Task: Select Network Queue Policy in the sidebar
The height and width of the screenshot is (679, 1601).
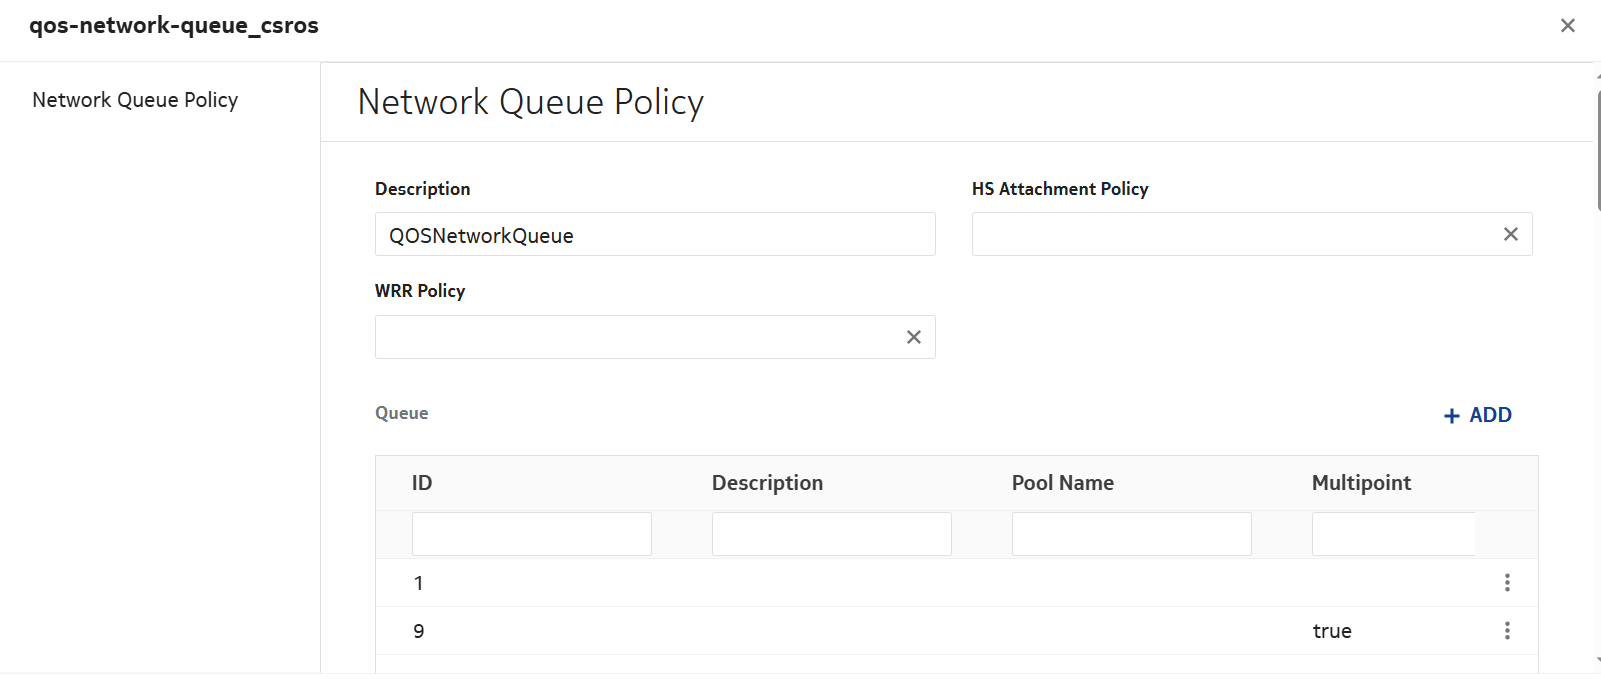Action: tap(135, 100)
